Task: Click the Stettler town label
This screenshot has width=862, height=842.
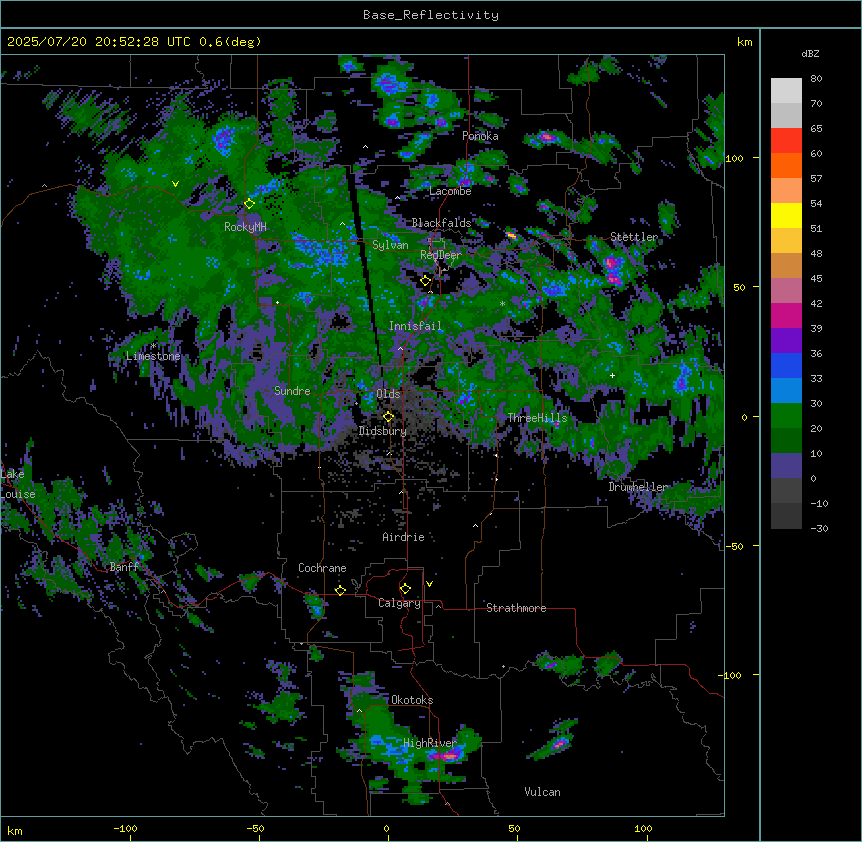Action: tap(634, 237)
